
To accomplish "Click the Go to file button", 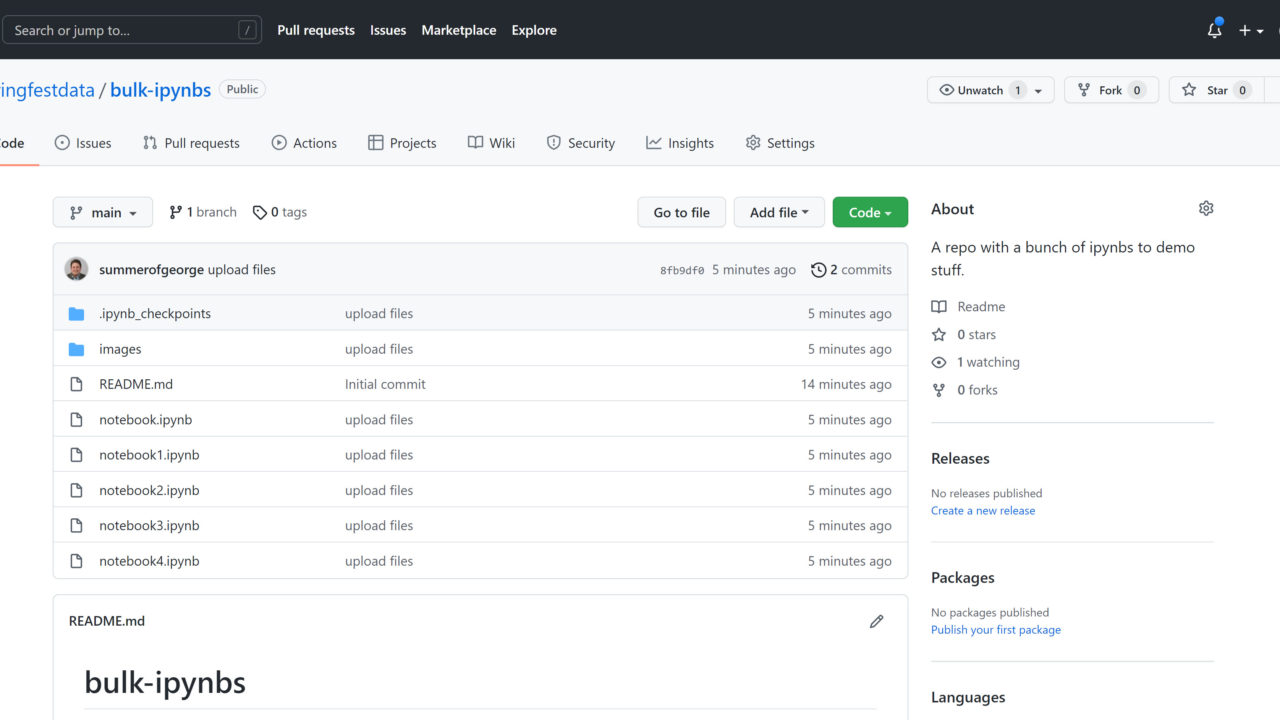I will [681, 212].
